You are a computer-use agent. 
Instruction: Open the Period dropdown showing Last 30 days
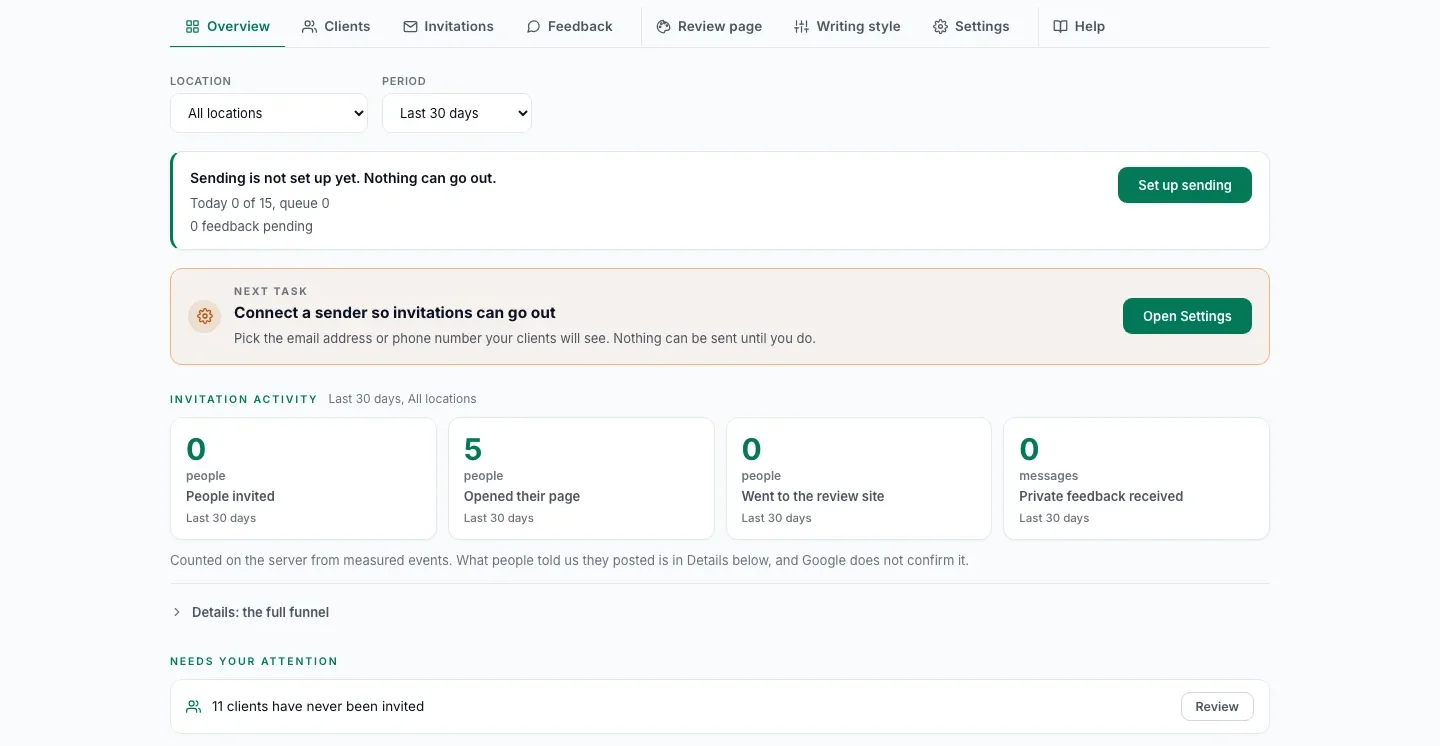point(457,113)
